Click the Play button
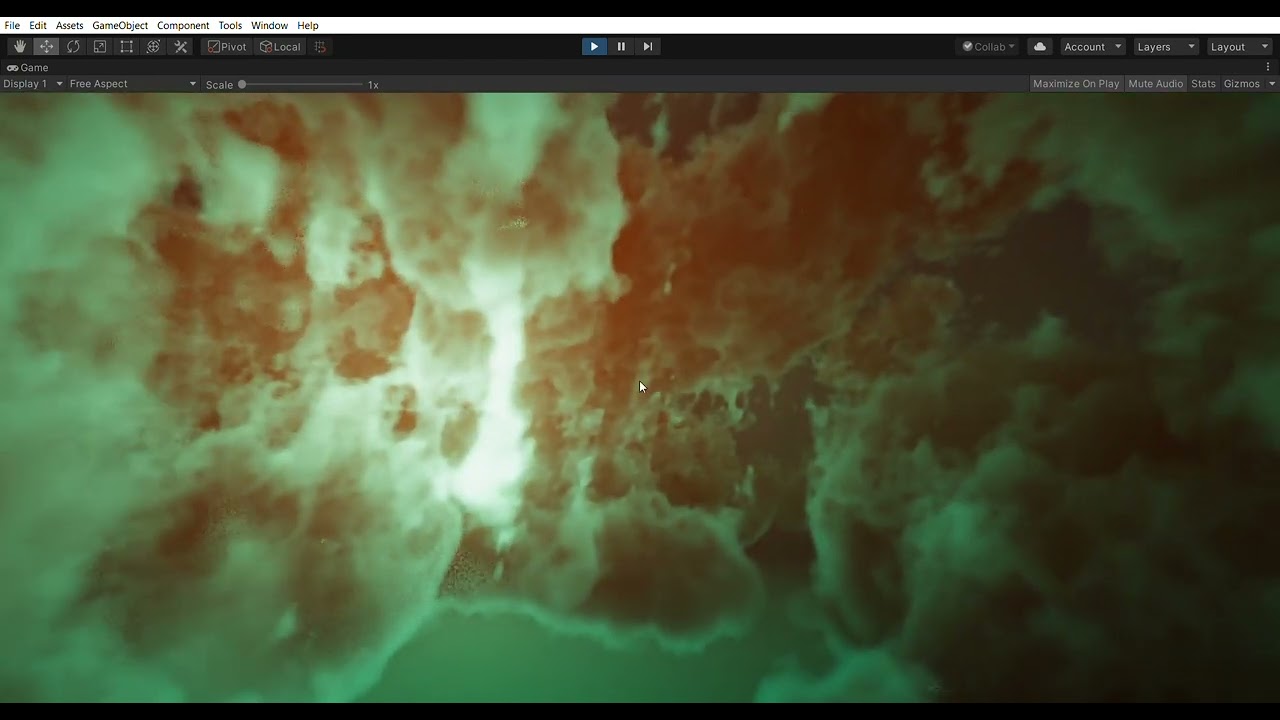 click(594, 46)
